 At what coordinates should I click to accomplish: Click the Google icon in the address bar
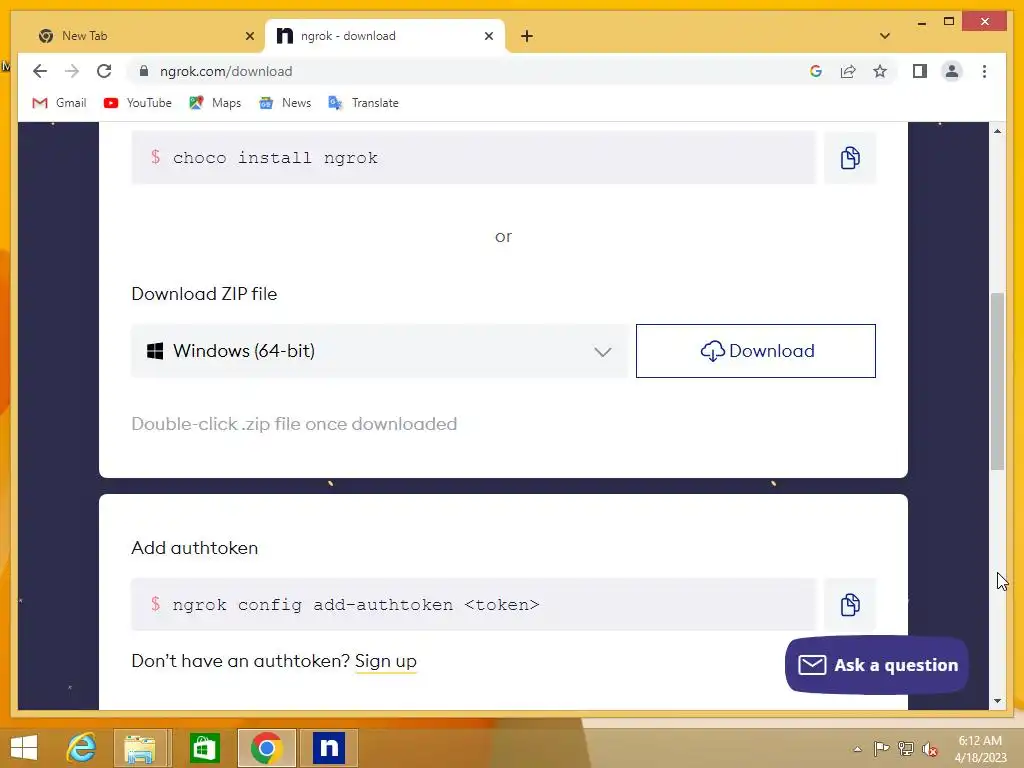coord(816,71)
